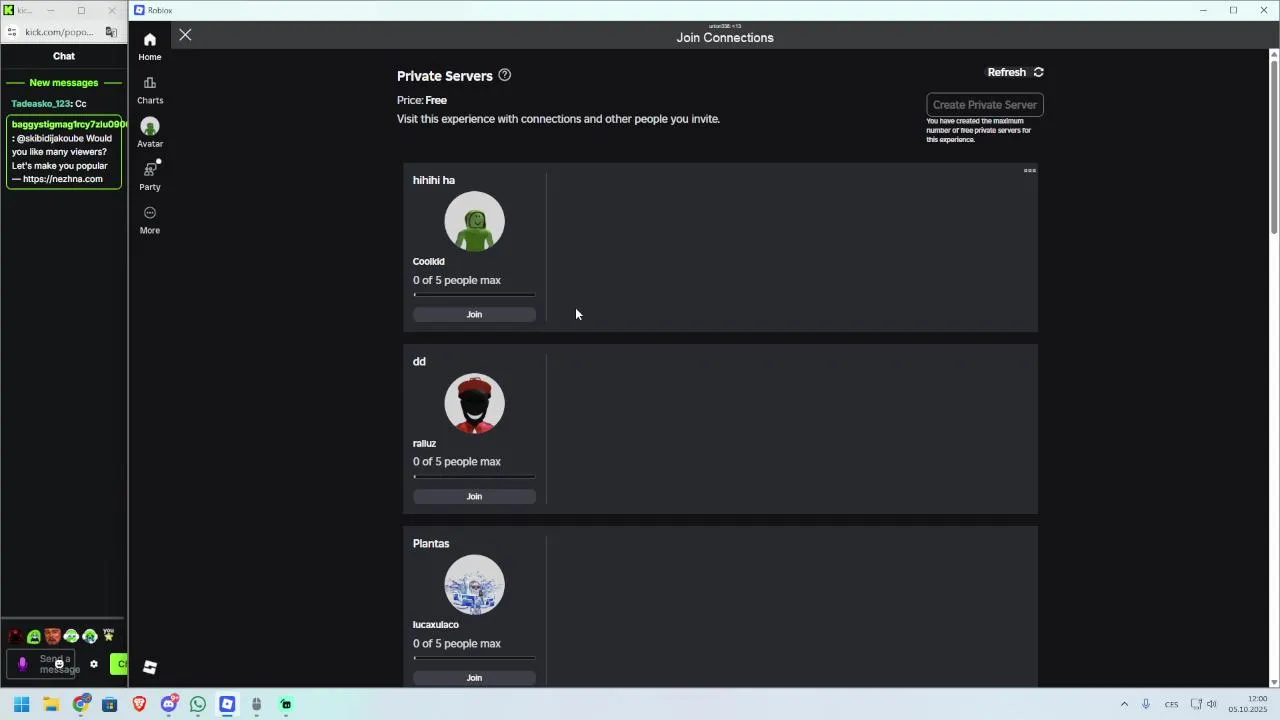Viewport: 1280px width, 720px height.
Task: Join the Plantas private server
Action: [474, 678]
